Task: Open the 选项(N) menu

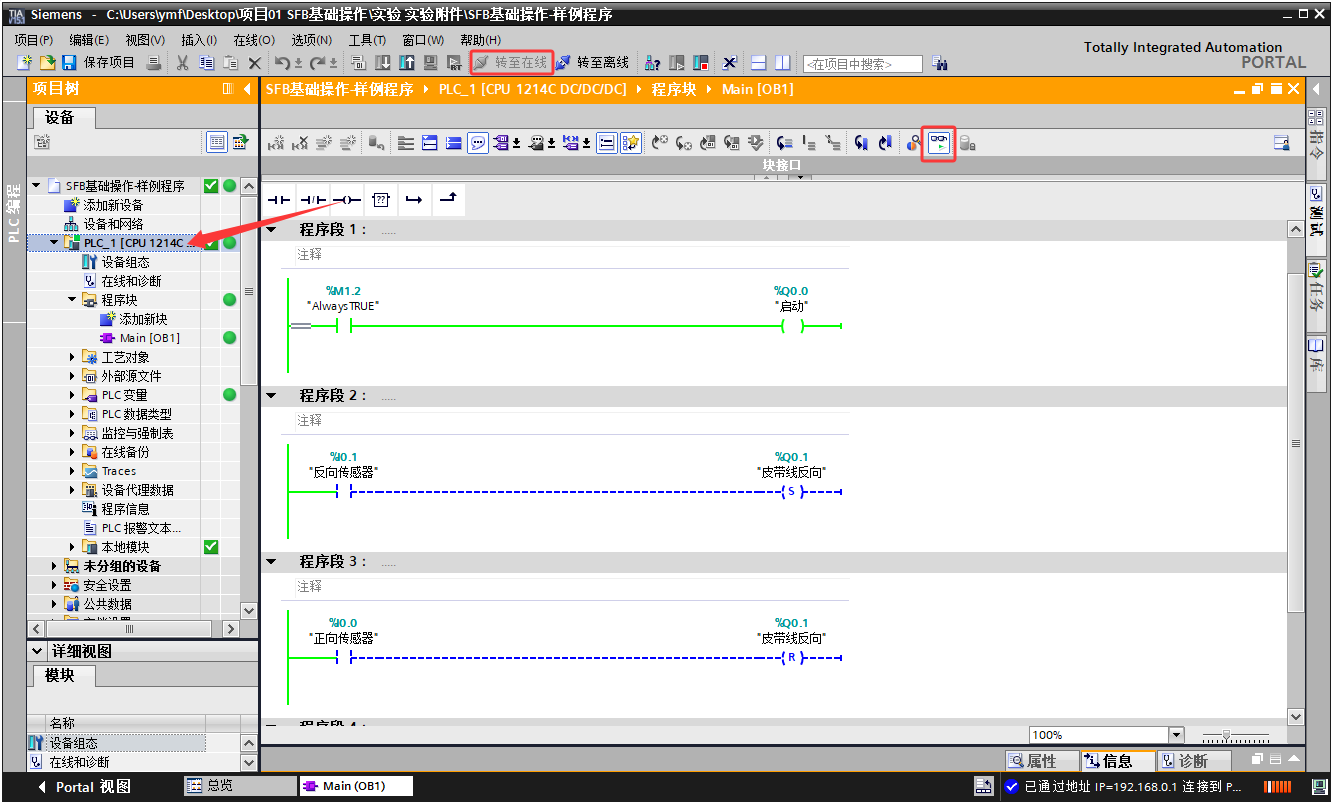Action: [x=311, y=40]
